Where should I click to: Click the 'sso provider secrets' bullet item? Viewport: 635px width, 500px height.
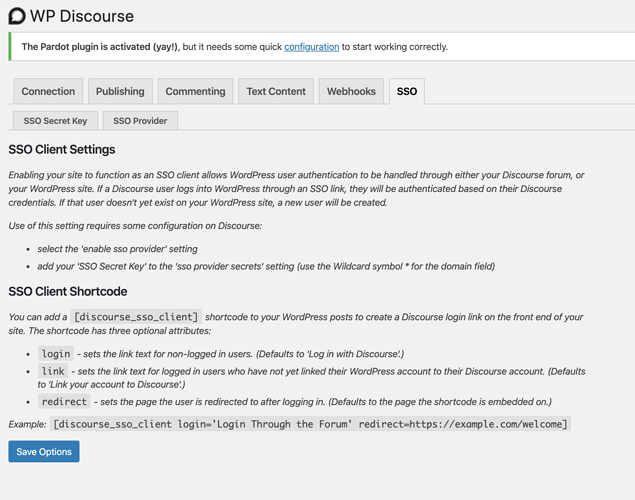266,266
